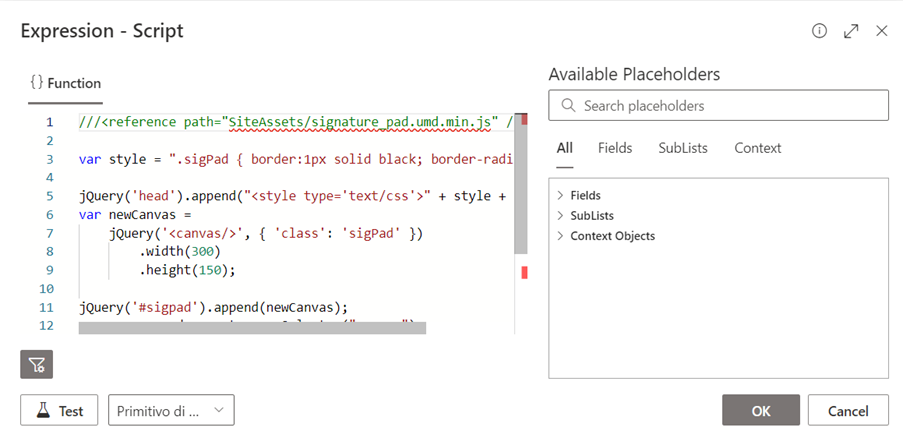
Task: Switch to the SubLists tab
Action: click(683, 148)
